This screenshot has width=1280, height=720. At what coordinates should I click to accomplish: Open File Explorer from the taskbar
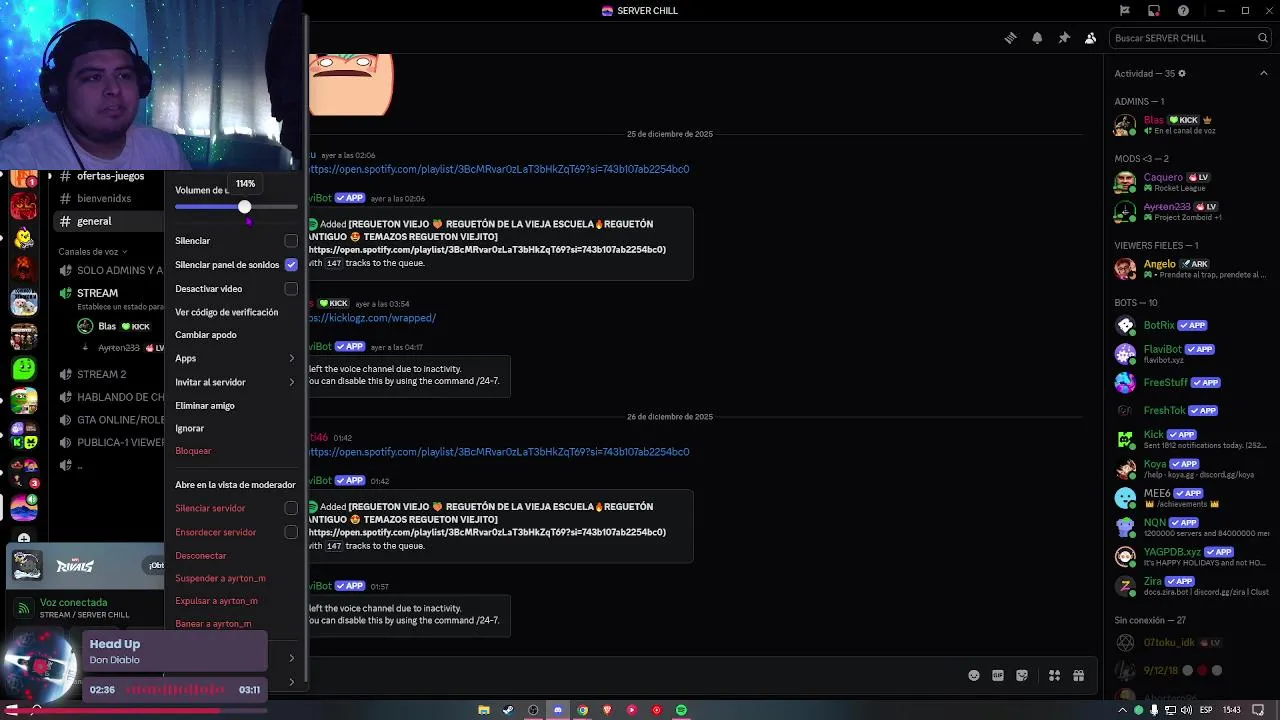click(484, 710)
